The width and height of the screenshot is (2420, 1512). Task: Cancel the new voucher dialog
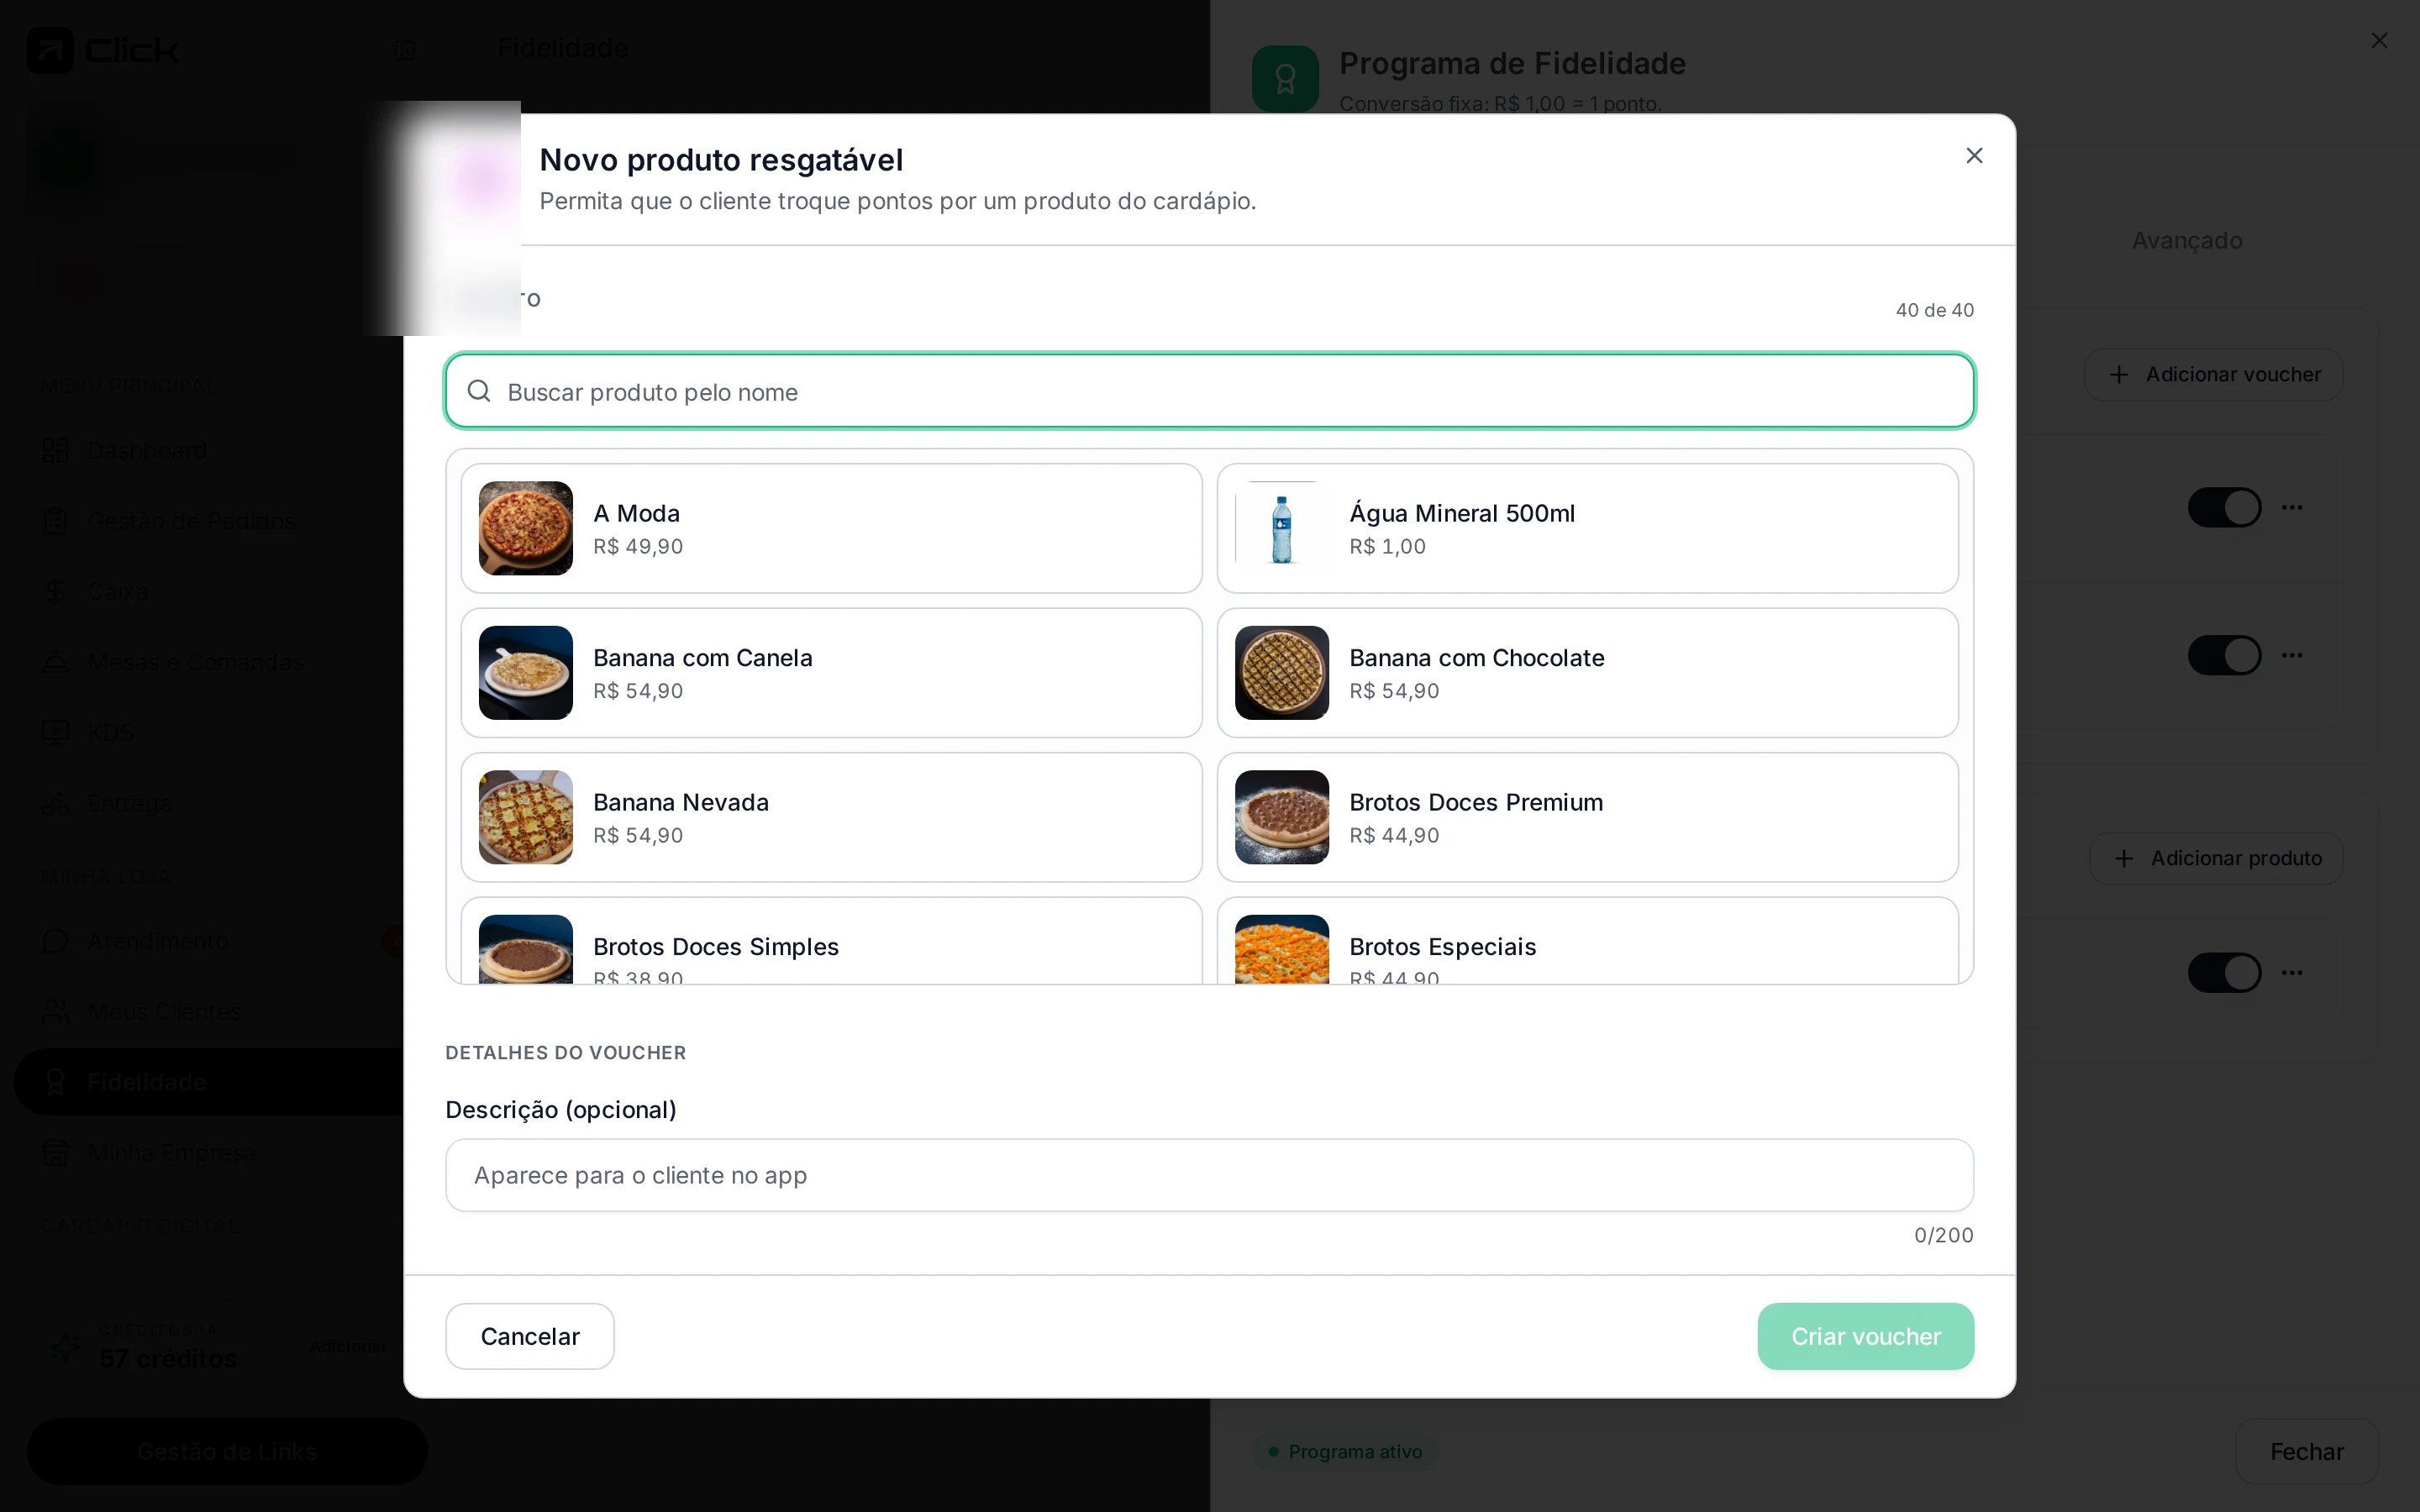[x=530, y=1336]
